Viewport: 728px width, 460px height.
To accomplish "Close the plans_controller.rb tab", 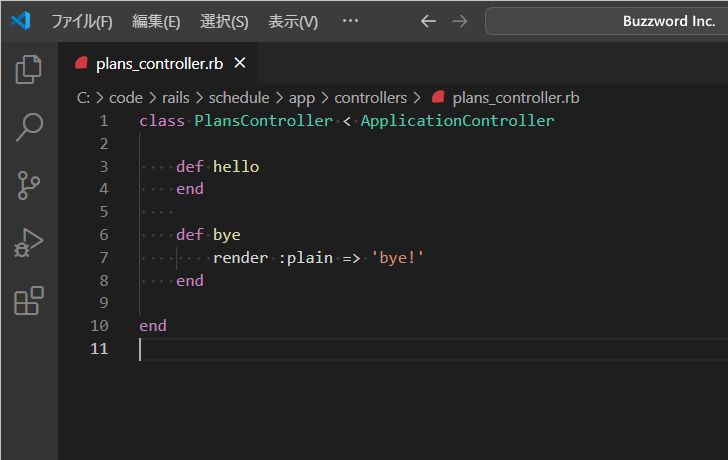I will coord(240,63).
